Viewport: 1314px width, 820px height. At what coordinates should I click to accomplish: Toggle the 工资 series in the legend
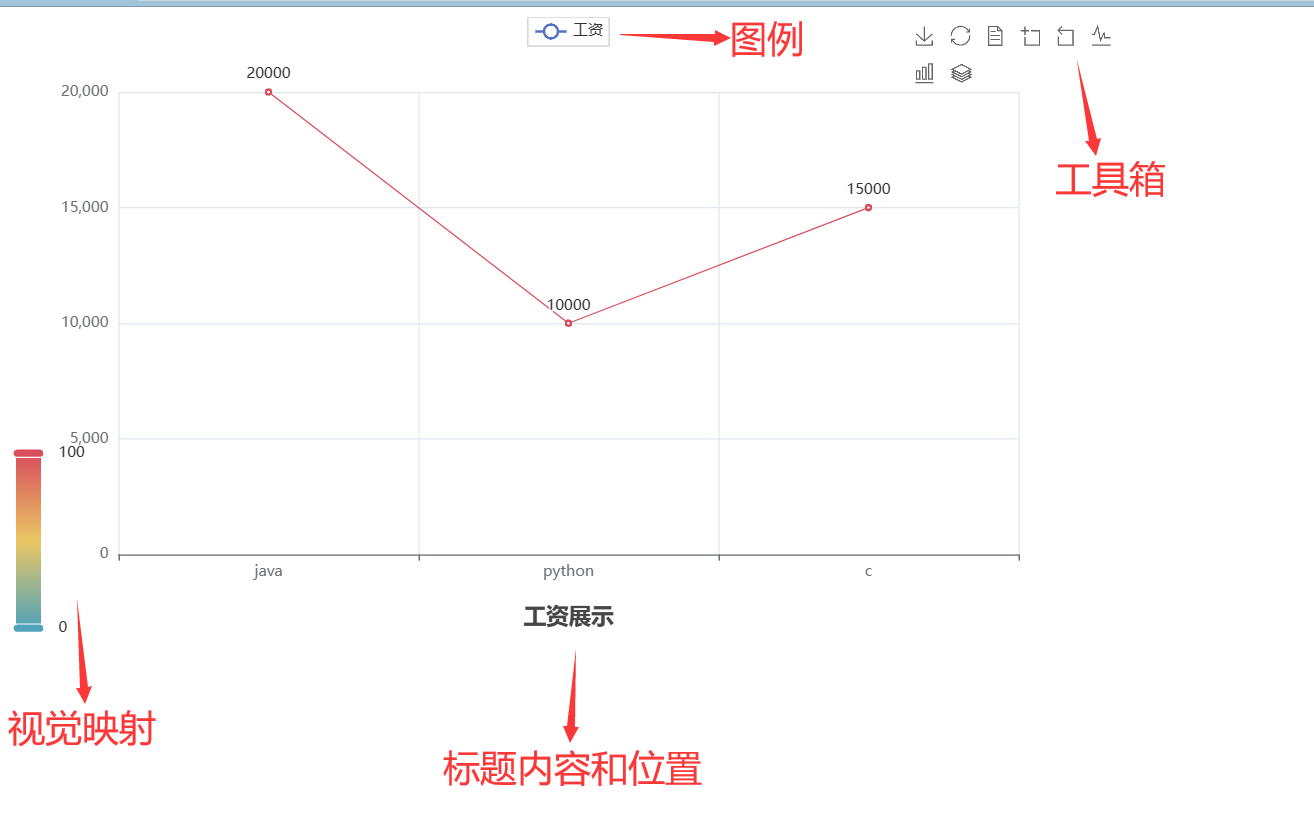tap(588, 31)
